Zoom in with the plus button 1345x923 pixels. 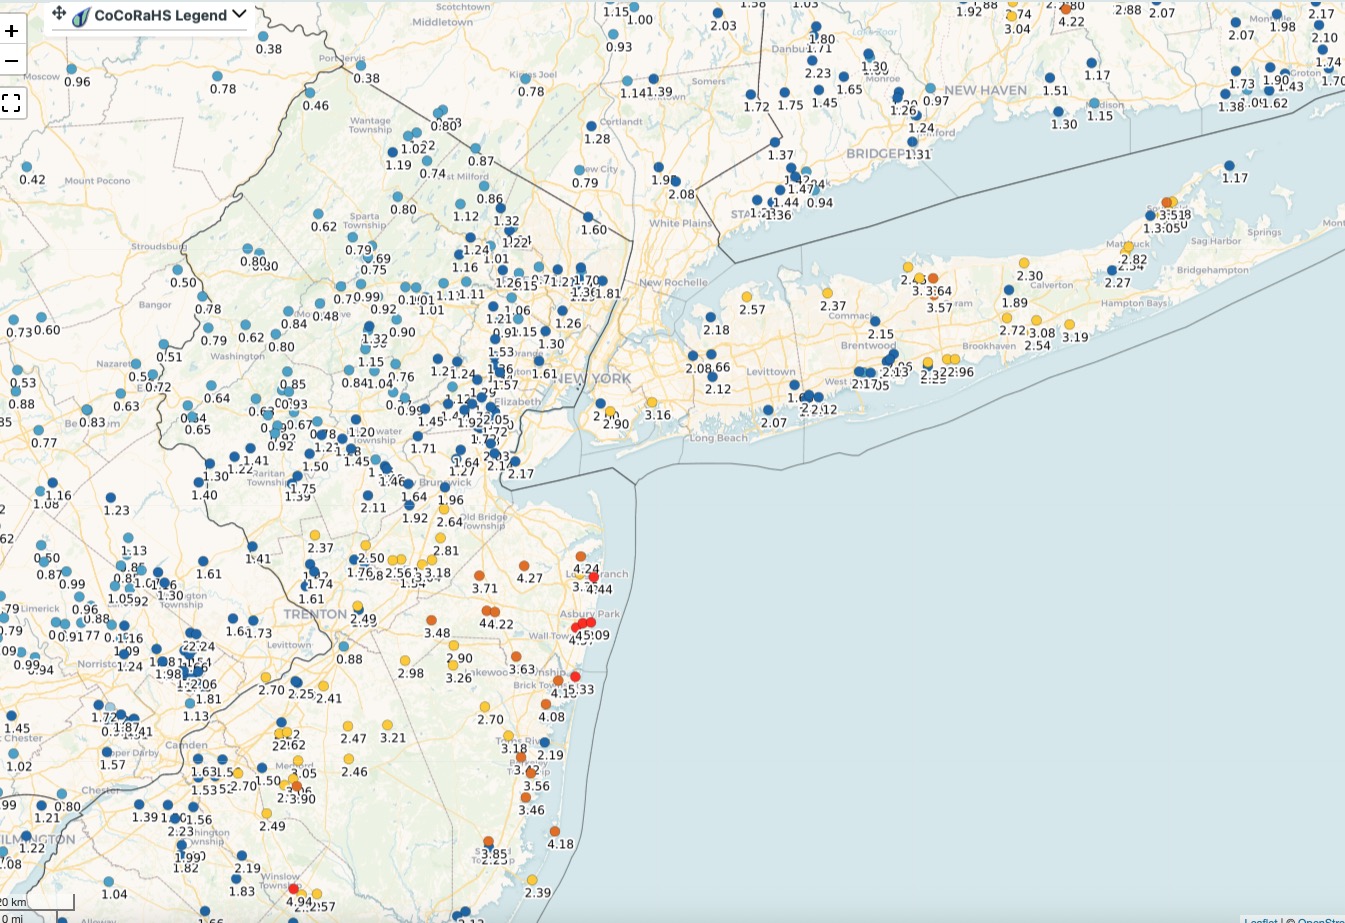tap(12, 31)
